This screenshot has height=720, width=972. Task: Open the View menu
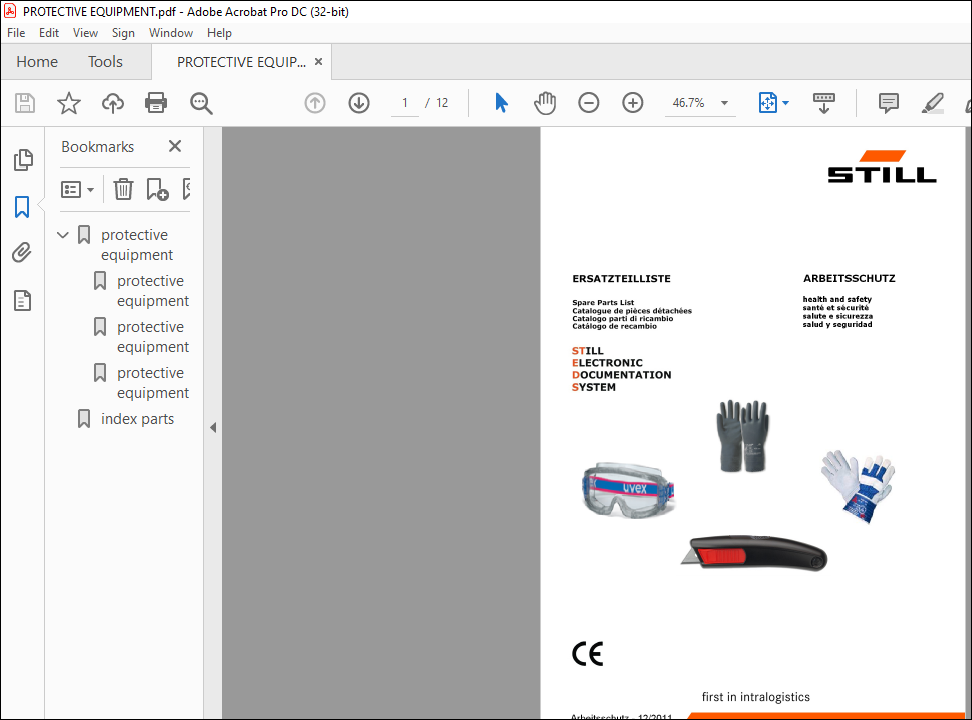coord(85,33)
